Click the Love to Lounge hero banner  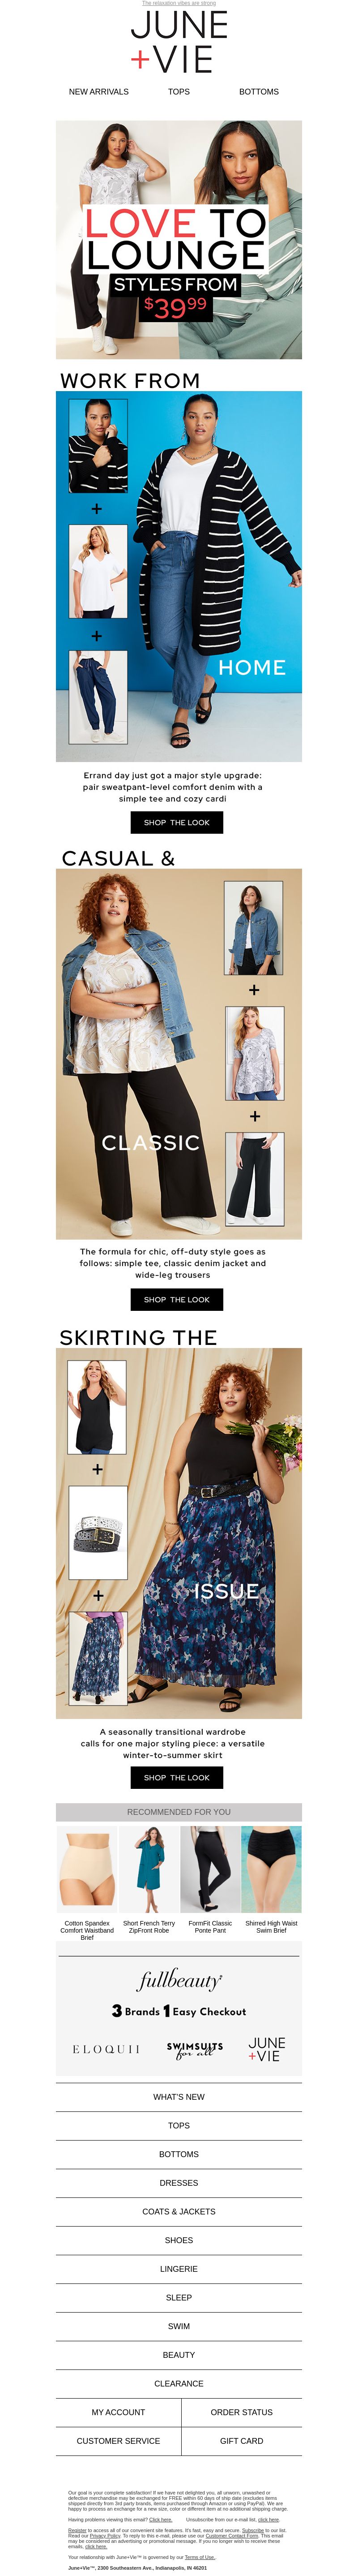[179, 240]
